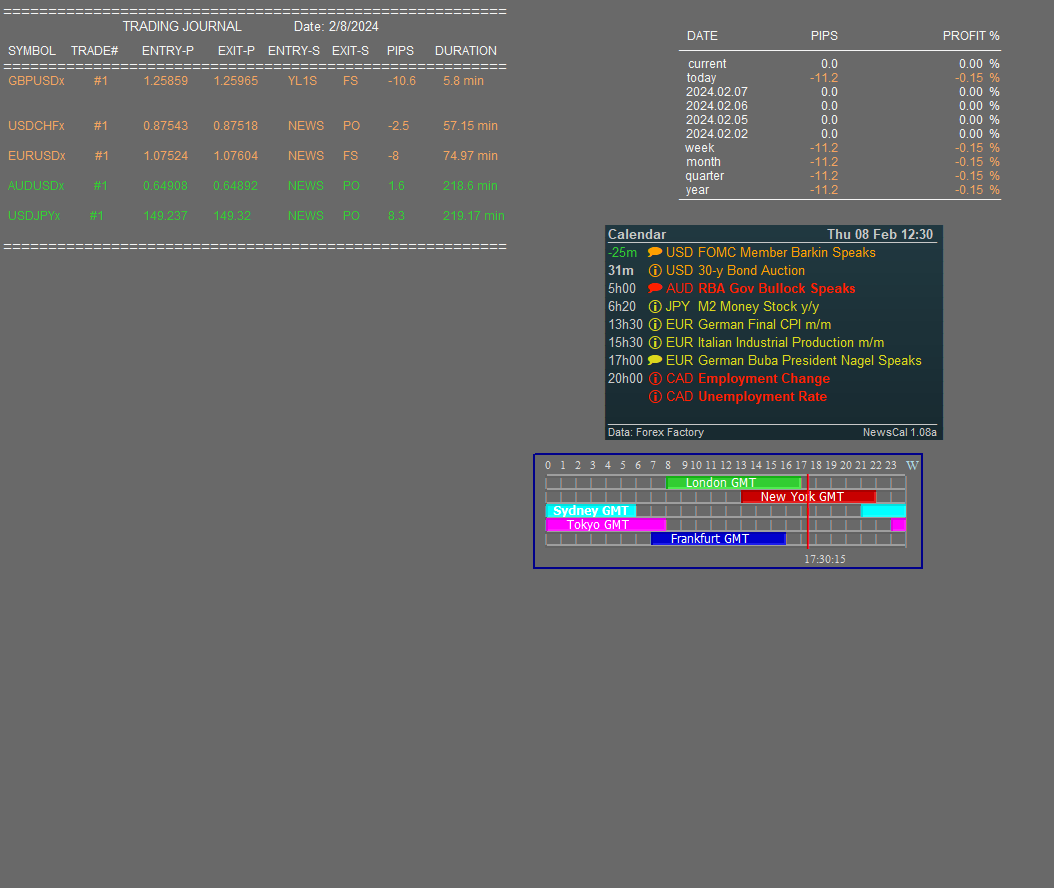Click the DATE header in the summary table
This screenshot has width=1054, height=888.
[702, 36]
